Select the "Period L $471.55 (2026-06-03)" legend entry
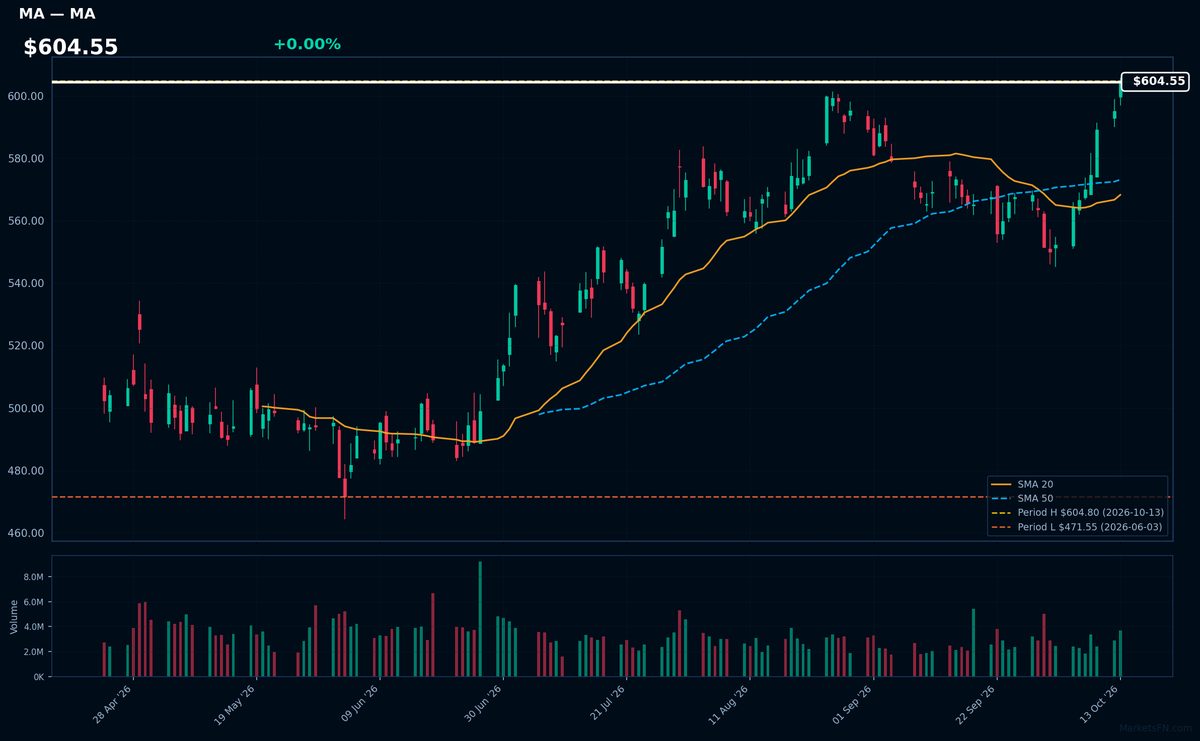 pyautogui.click(x=1077, y=527)
